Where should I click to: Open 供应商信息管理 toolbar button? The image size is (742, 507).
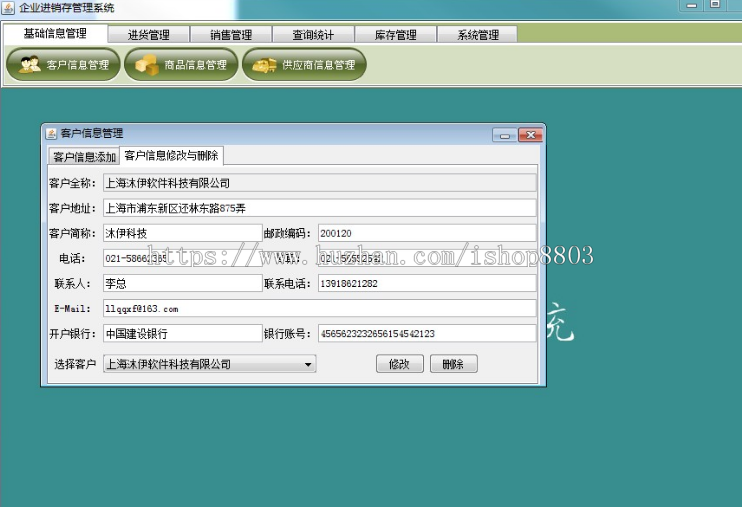[304, 65]
